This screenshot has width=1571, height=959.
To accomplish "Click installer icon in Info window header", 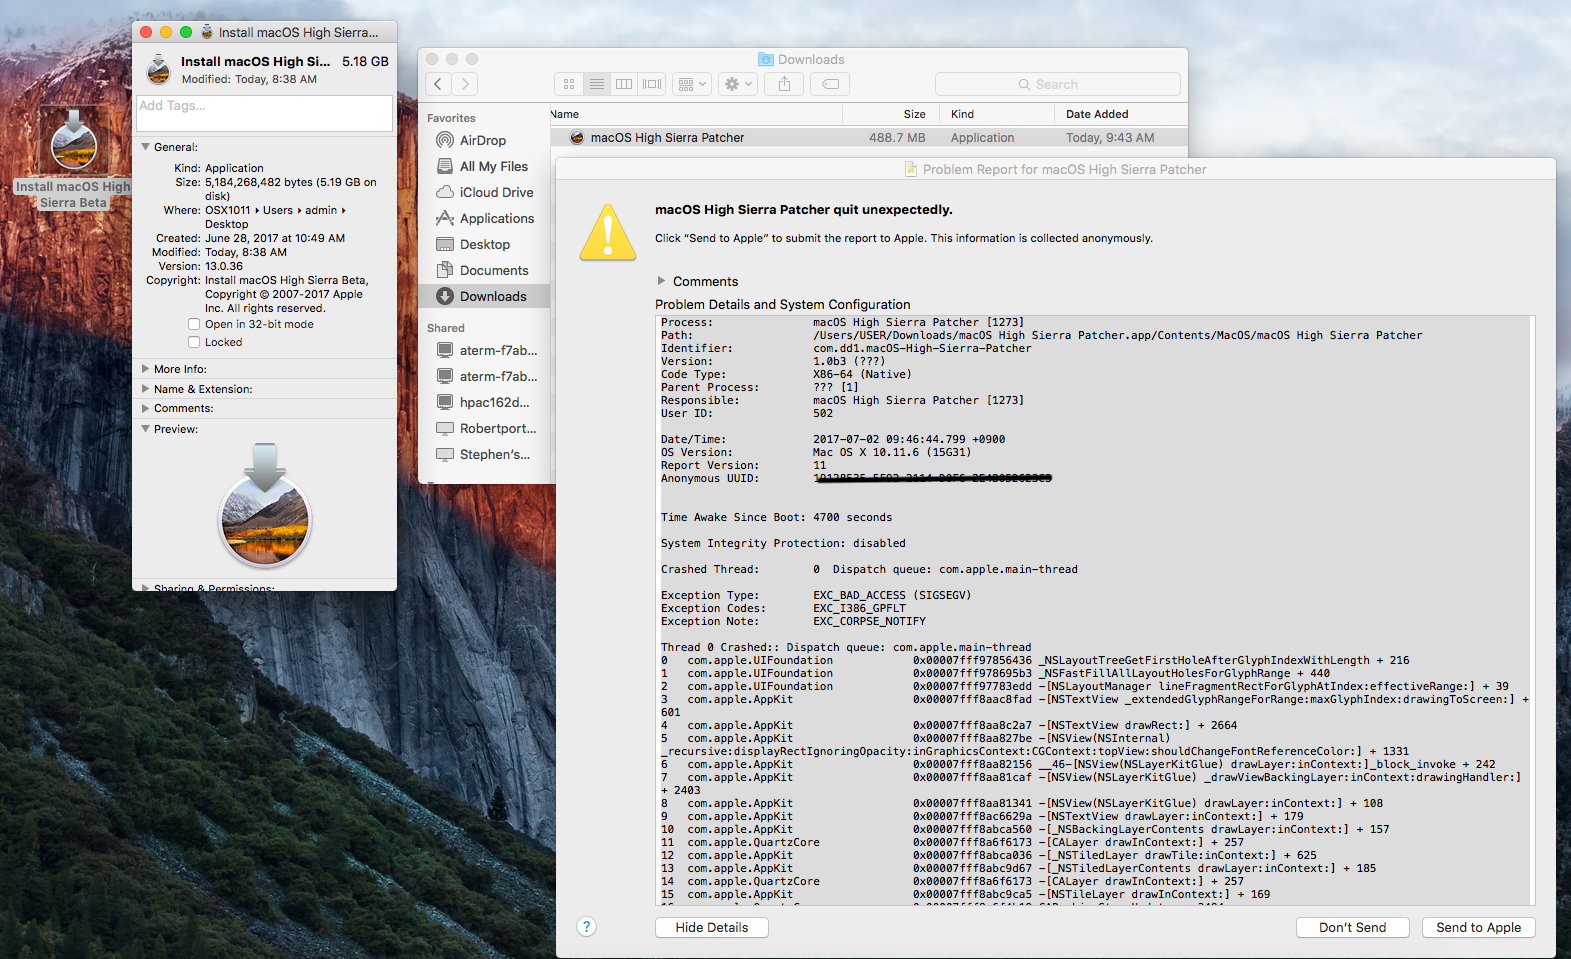I will 158,69.
